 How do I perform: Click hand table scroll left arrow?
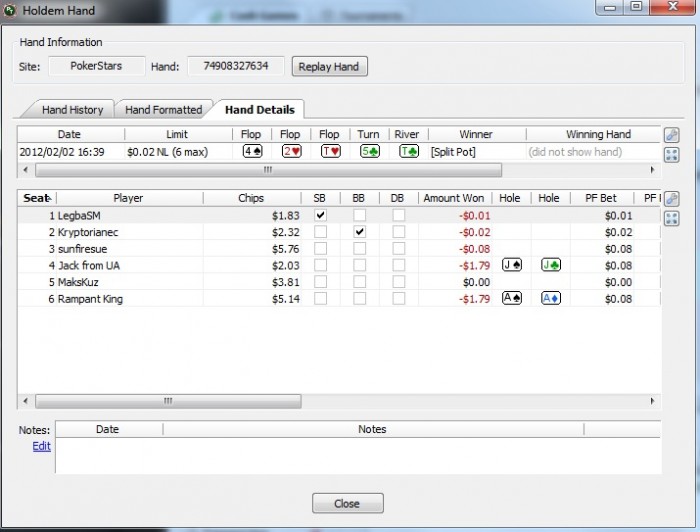point(25,170)
